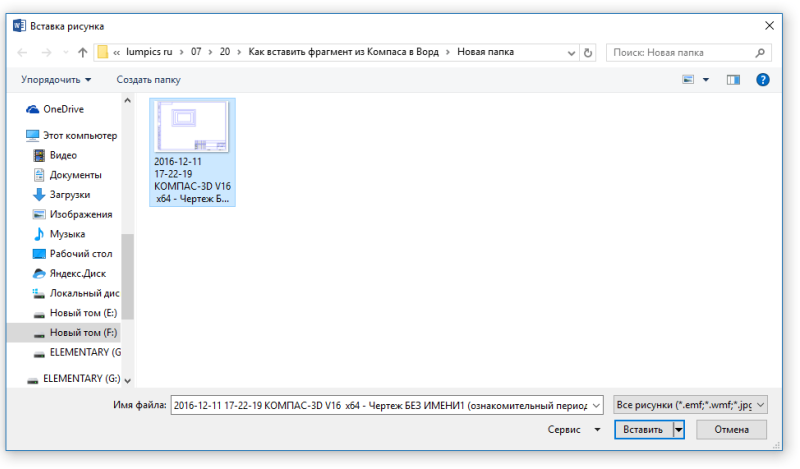The image size is (800, 469).
Task: Open recent locations dropdown arrow
Action: pyautogui.click(x=65, y=52)
